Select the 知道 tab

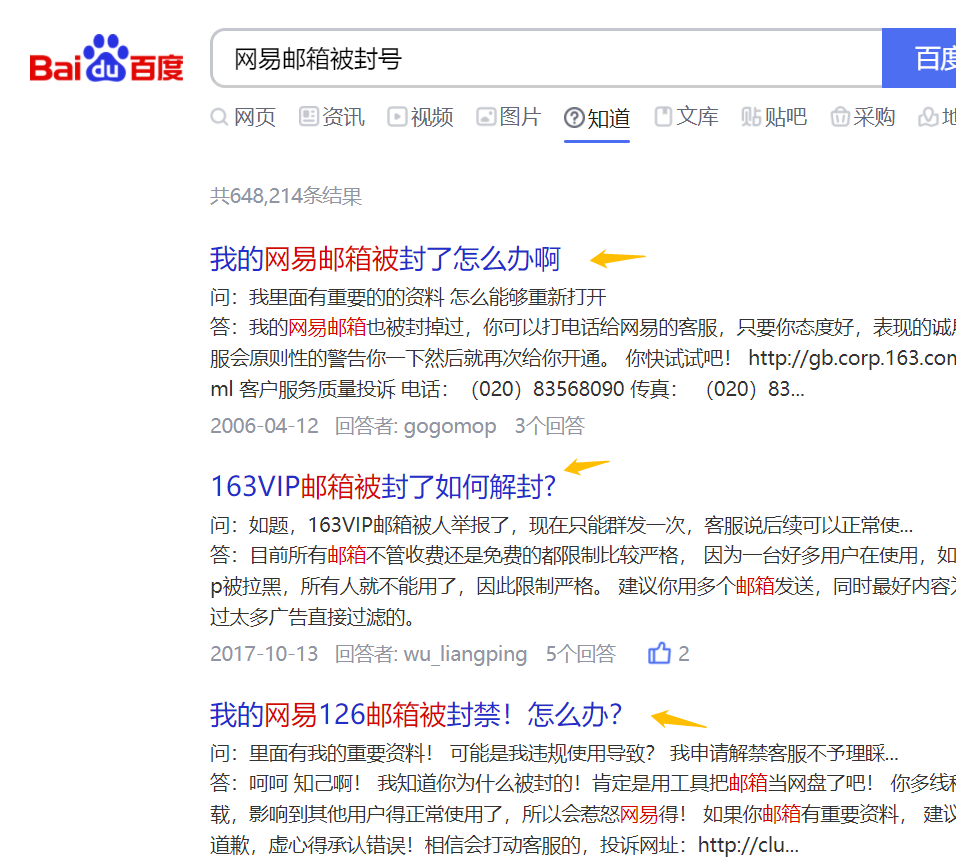tap(597, 118)
